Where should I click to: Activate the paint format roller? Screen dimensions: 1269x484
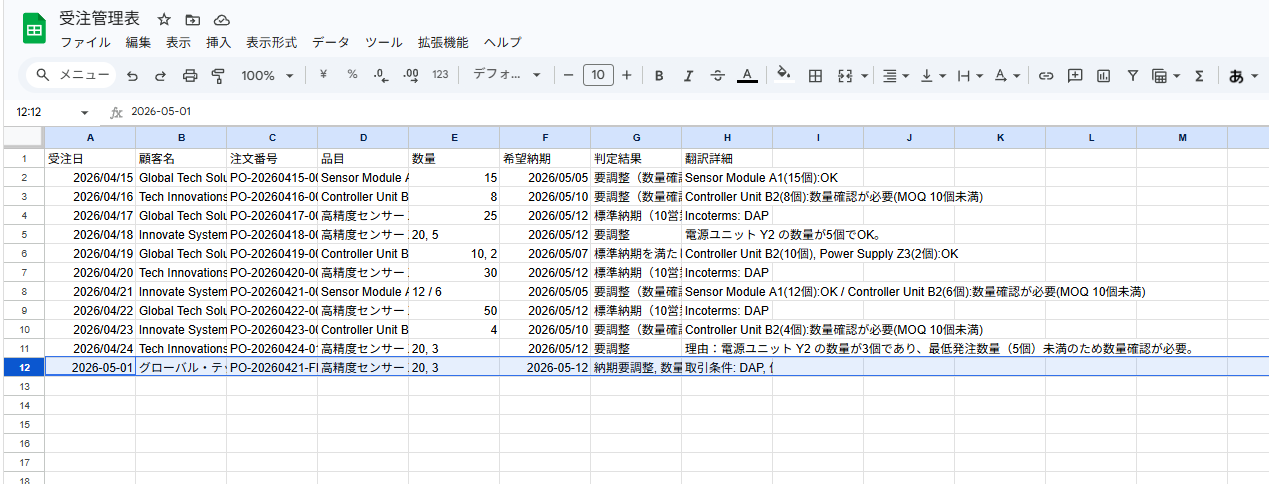pos(218,75)
